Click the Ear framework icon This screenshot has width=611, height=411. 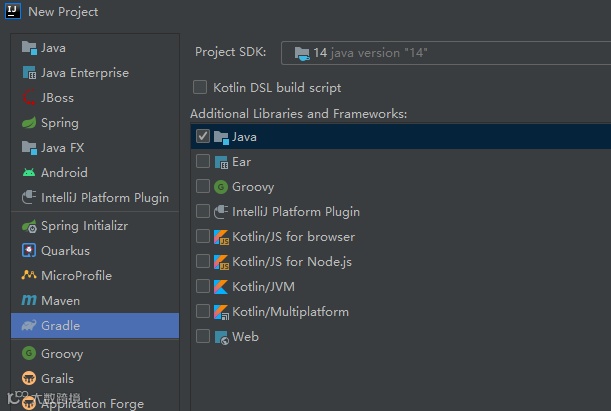click(x=221, y=162)
